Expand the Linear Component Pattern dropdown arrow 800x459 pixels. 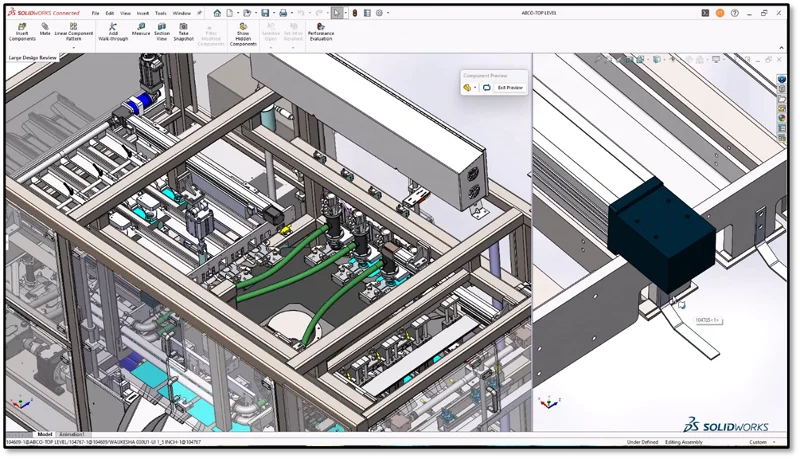[x=74, y=46]
